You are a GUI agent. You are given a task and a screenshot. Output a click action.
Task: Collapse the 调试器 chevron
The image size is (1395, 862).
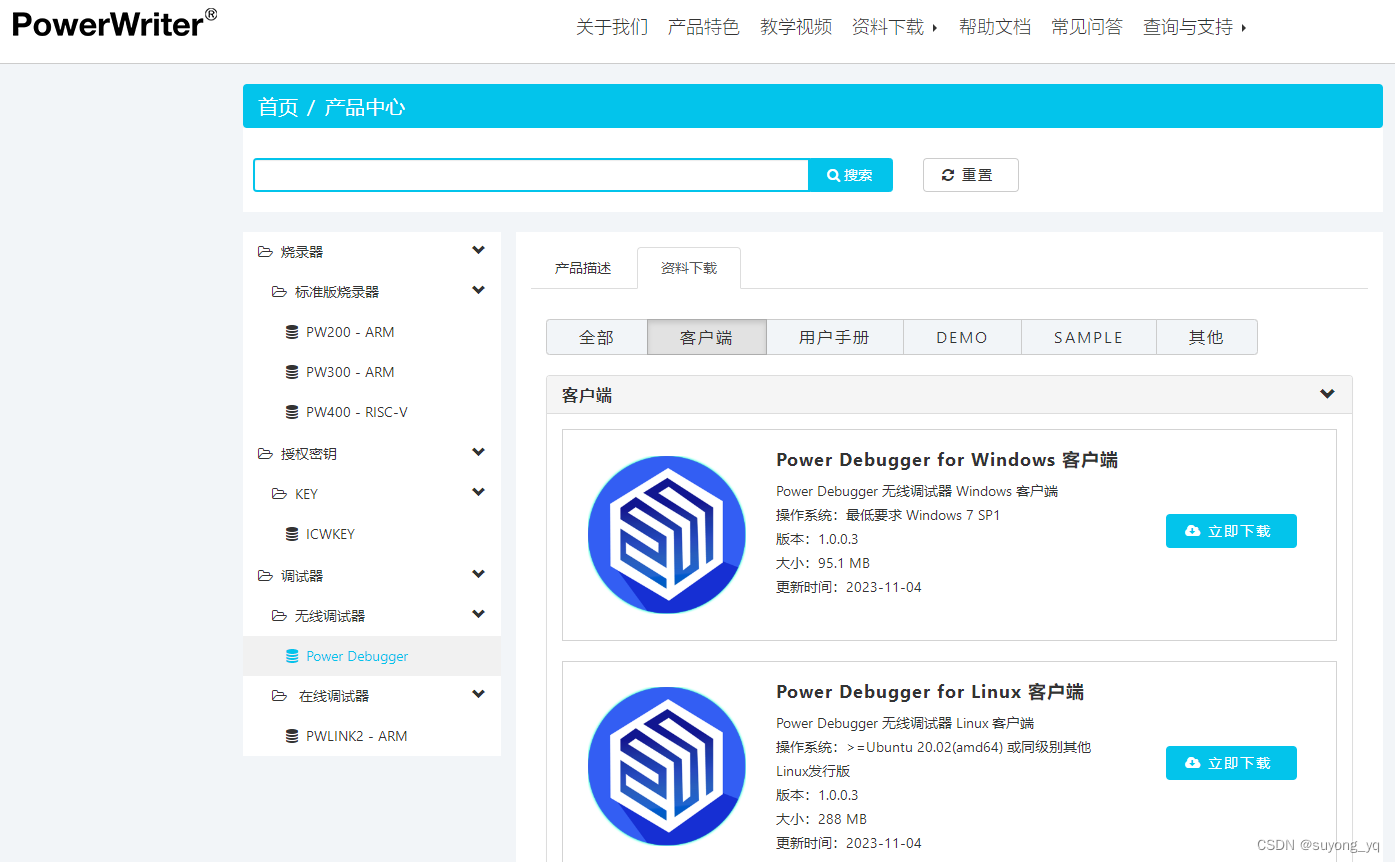pos(479,574)
